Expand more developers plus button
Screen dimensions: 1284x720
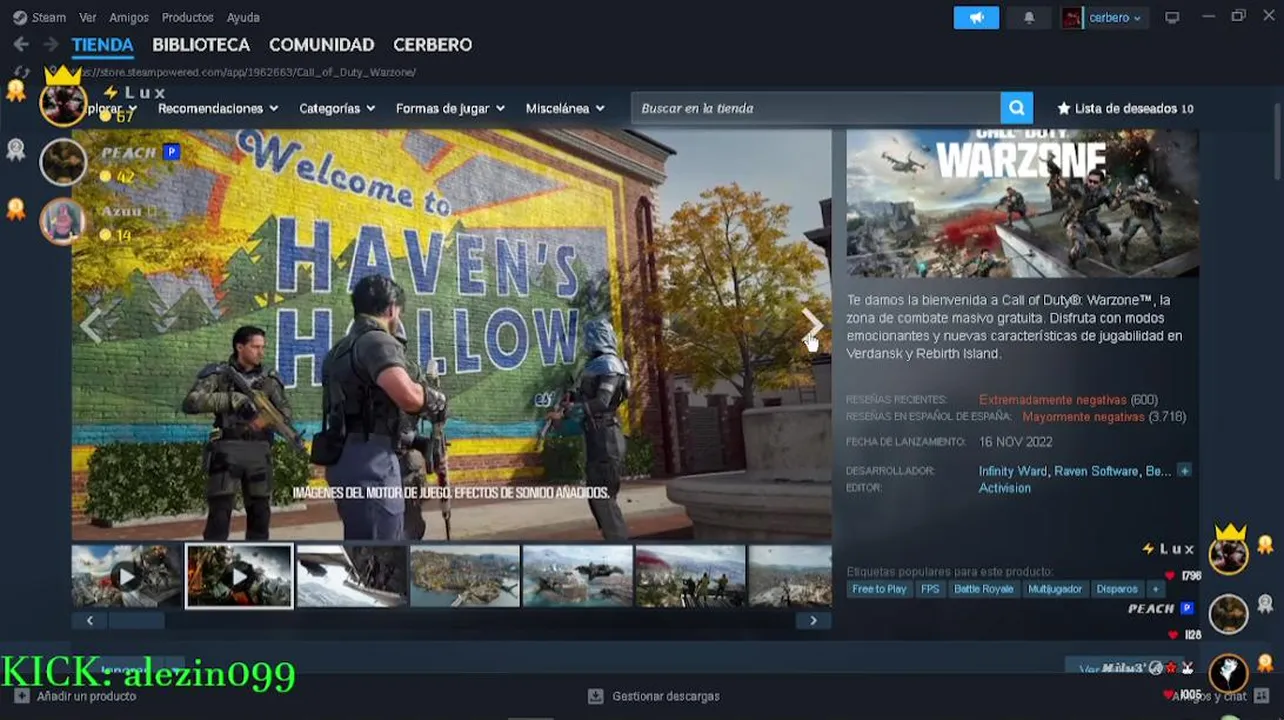(1184, 471)
